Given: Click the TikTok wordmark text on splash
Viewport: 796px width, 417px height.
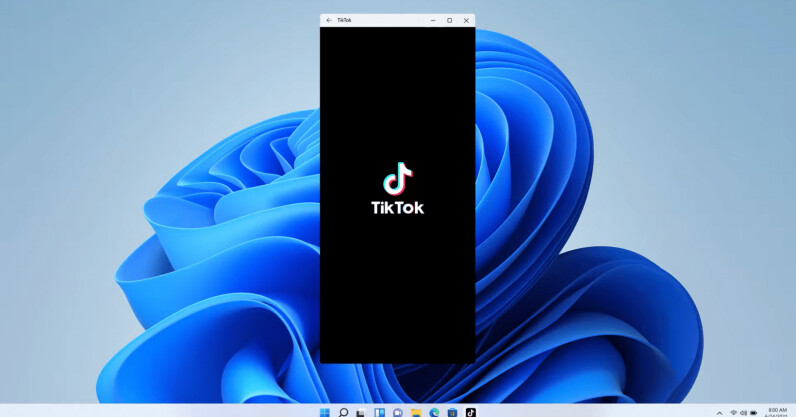Looking at the screenshot, I should pos(397,208).
